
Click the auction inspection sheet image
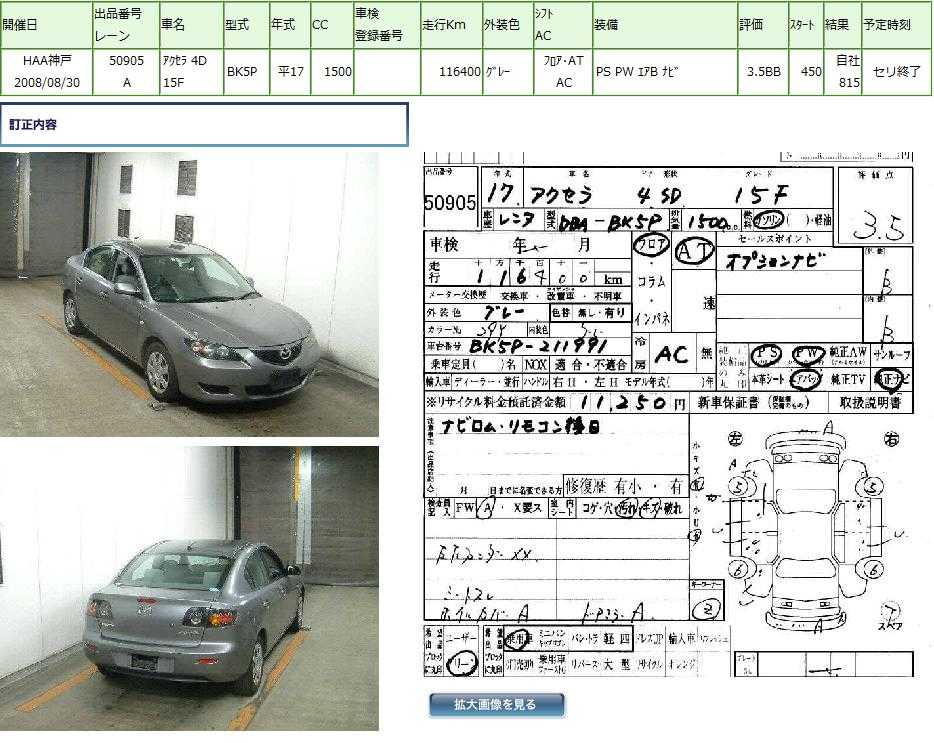(668, 415)
